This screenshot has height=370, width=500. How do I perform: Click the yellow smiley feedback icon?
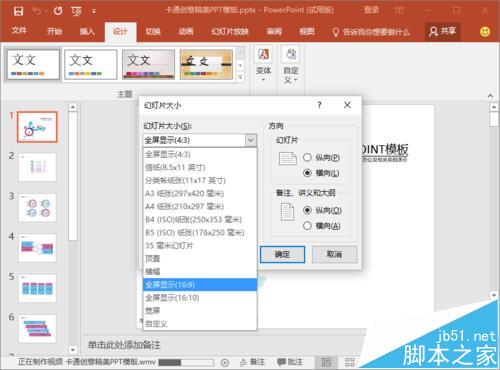[x=485, y=32]
